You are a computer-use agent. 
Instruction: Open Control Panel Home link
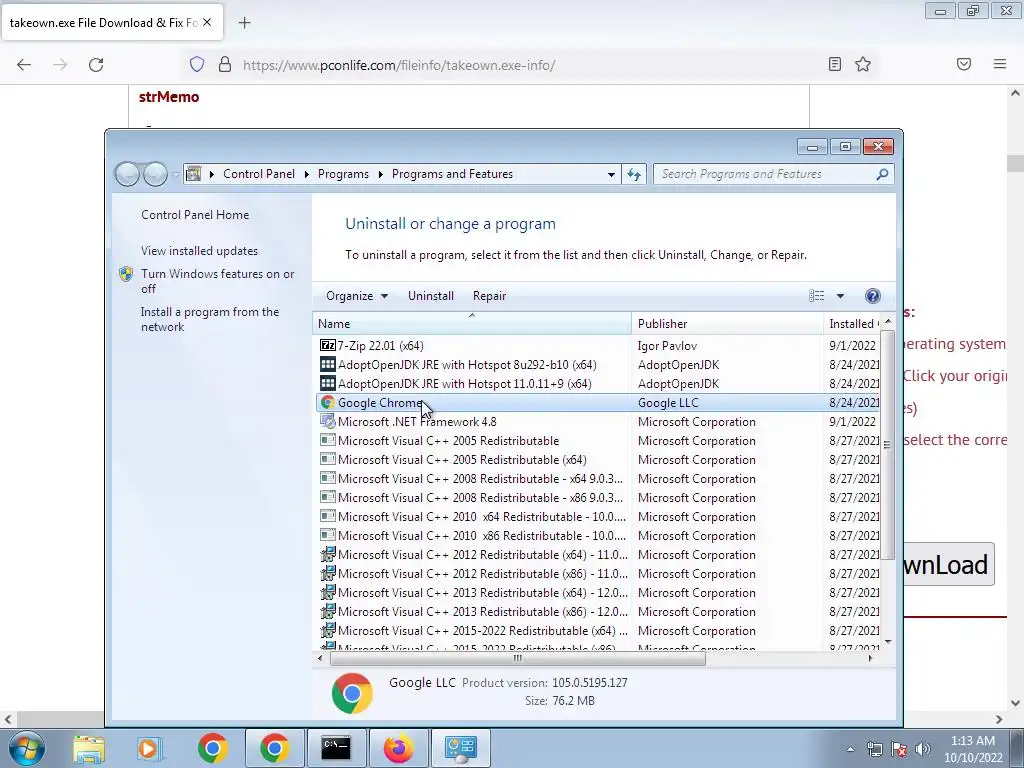(x=195, y=215)
